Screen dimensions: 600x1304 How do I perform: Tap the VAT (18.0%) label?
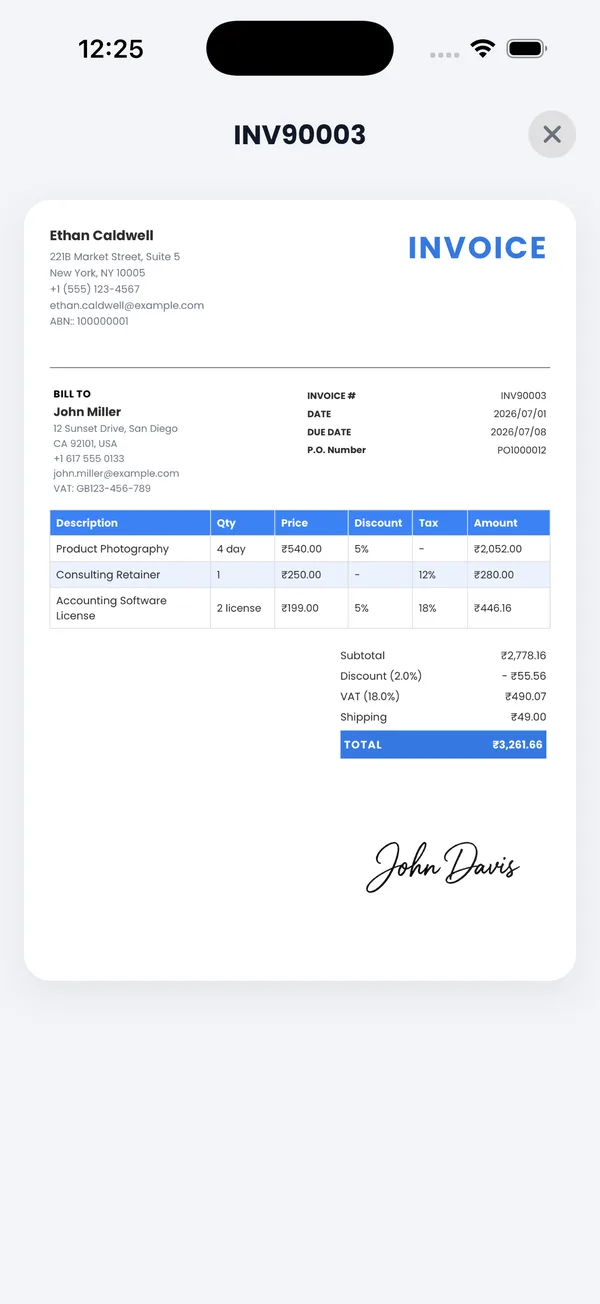tap(370, 696)
